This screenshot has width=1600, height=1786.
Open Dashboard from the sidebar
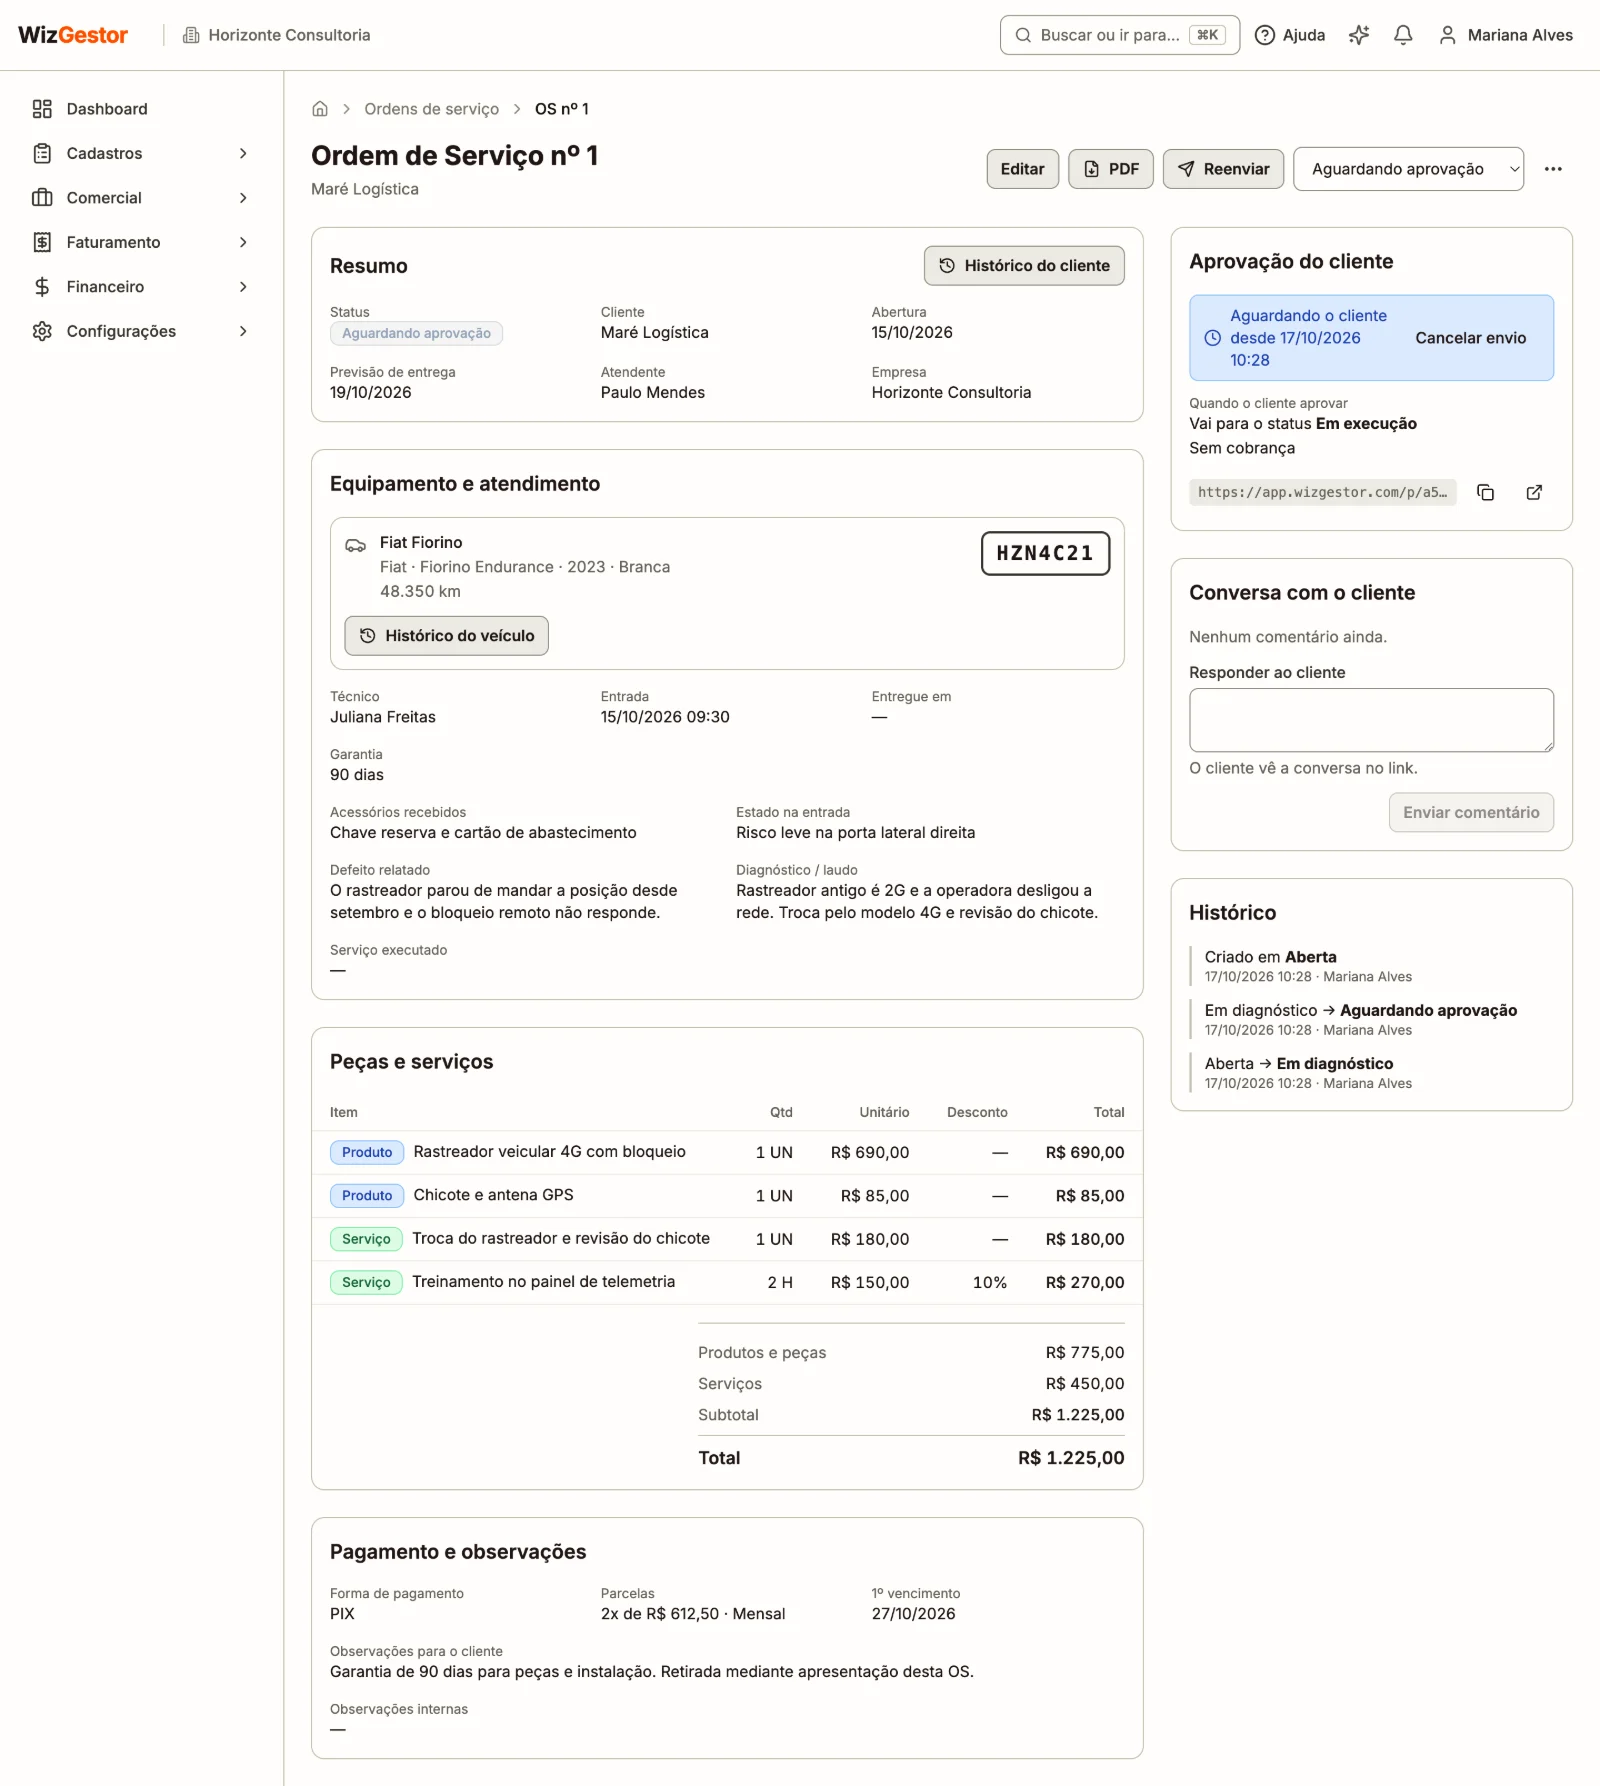[142, 109]
